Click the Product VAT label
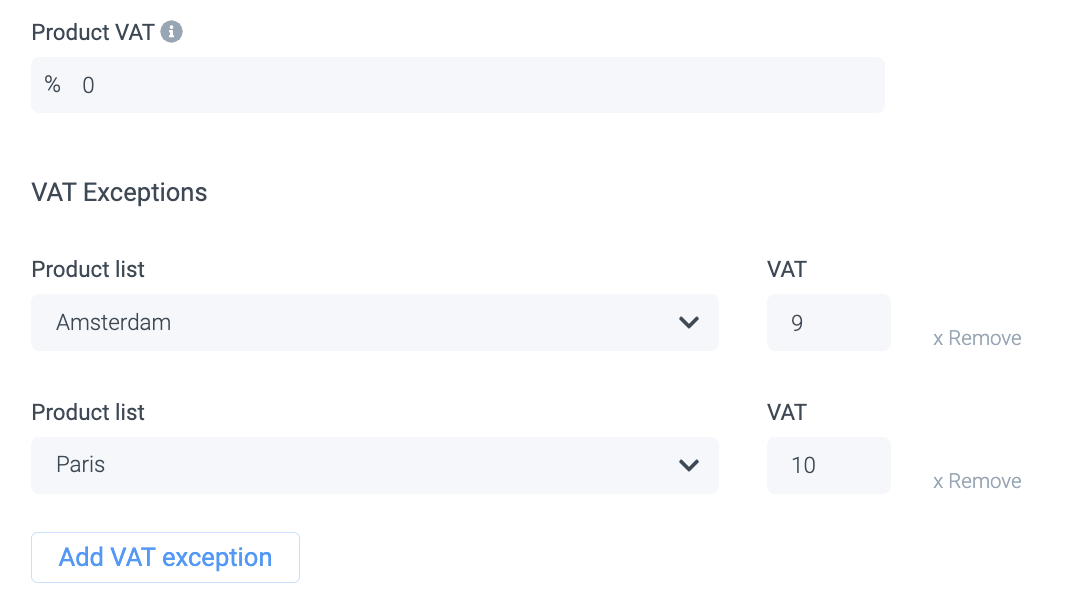1074x592 pixels. click(93, 33)
